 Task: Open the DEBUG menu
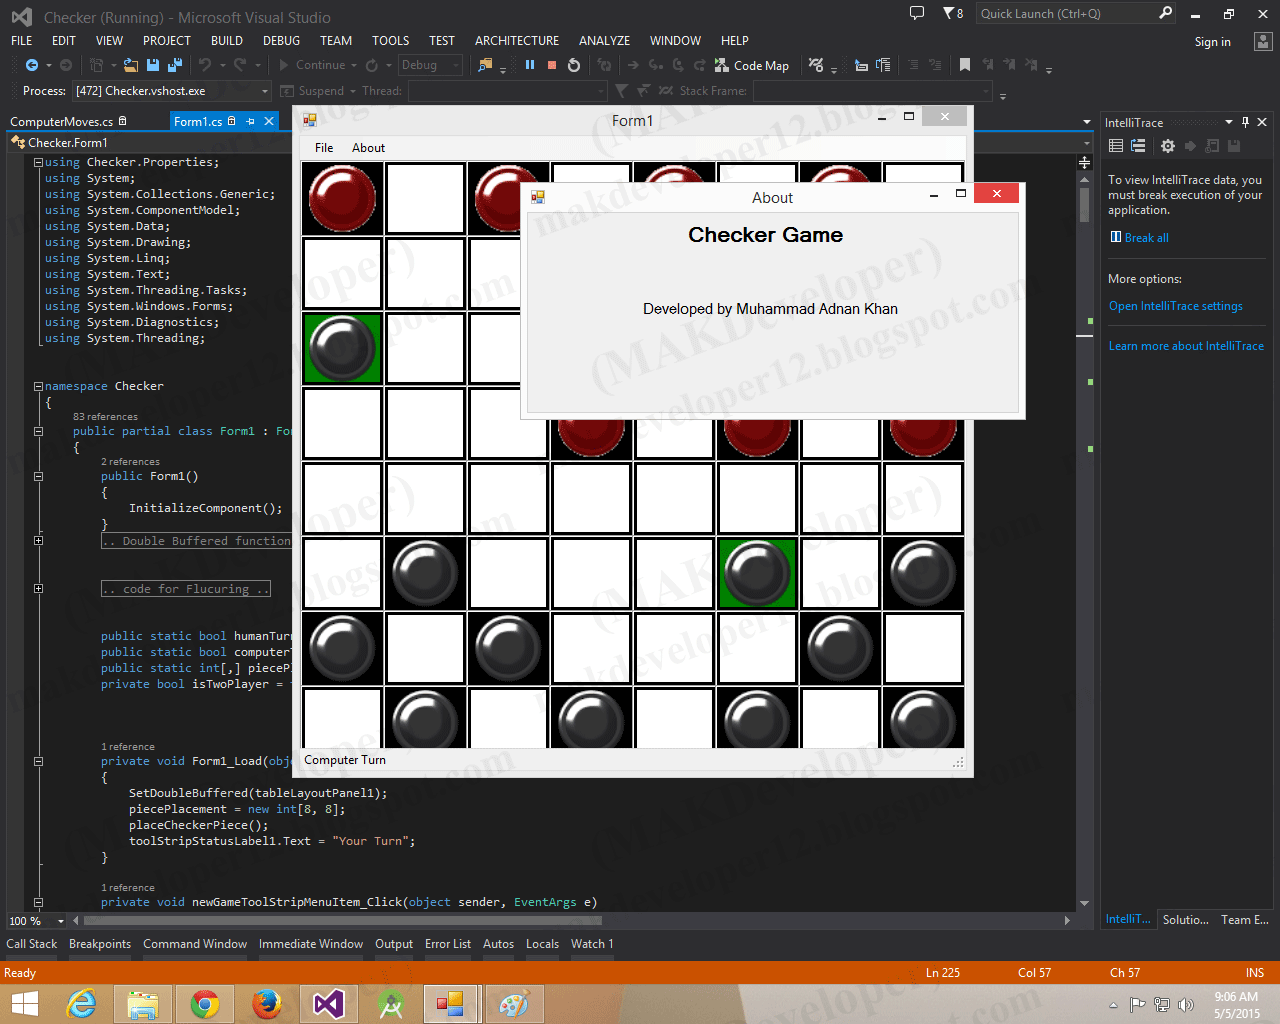coord(281,41)
